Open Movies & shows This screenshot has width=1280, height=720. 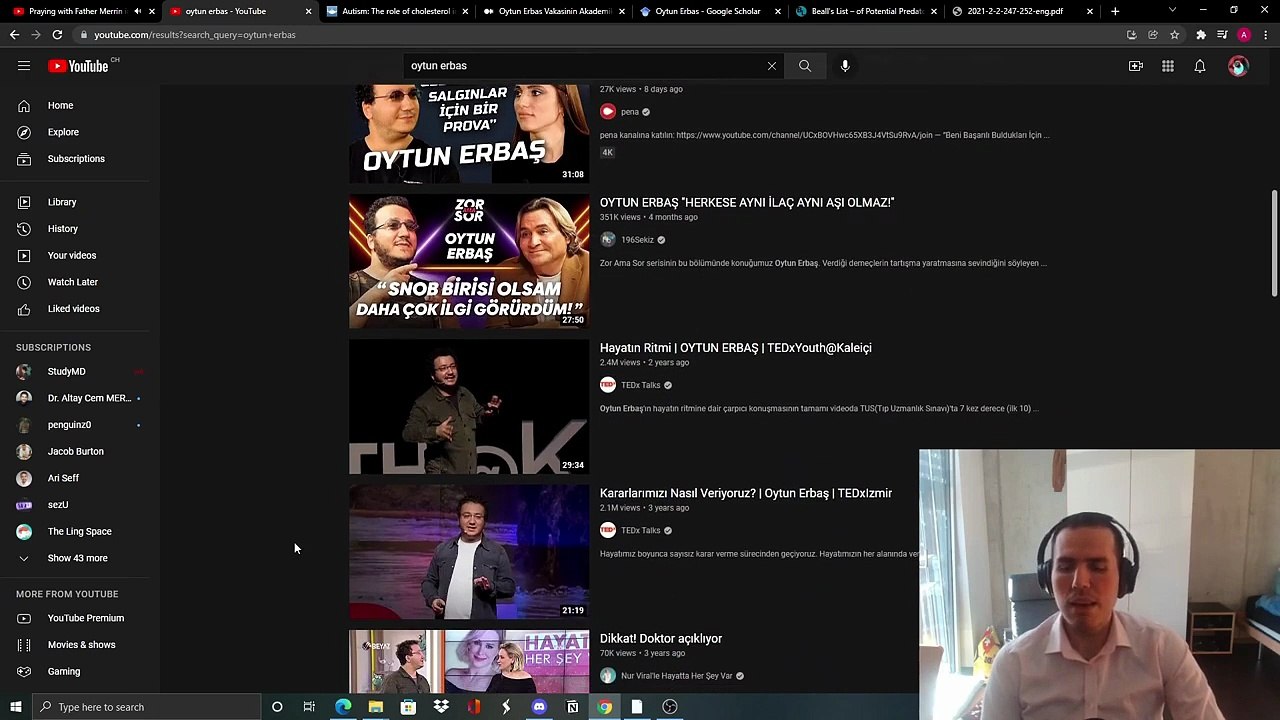[x=80, y=645]
